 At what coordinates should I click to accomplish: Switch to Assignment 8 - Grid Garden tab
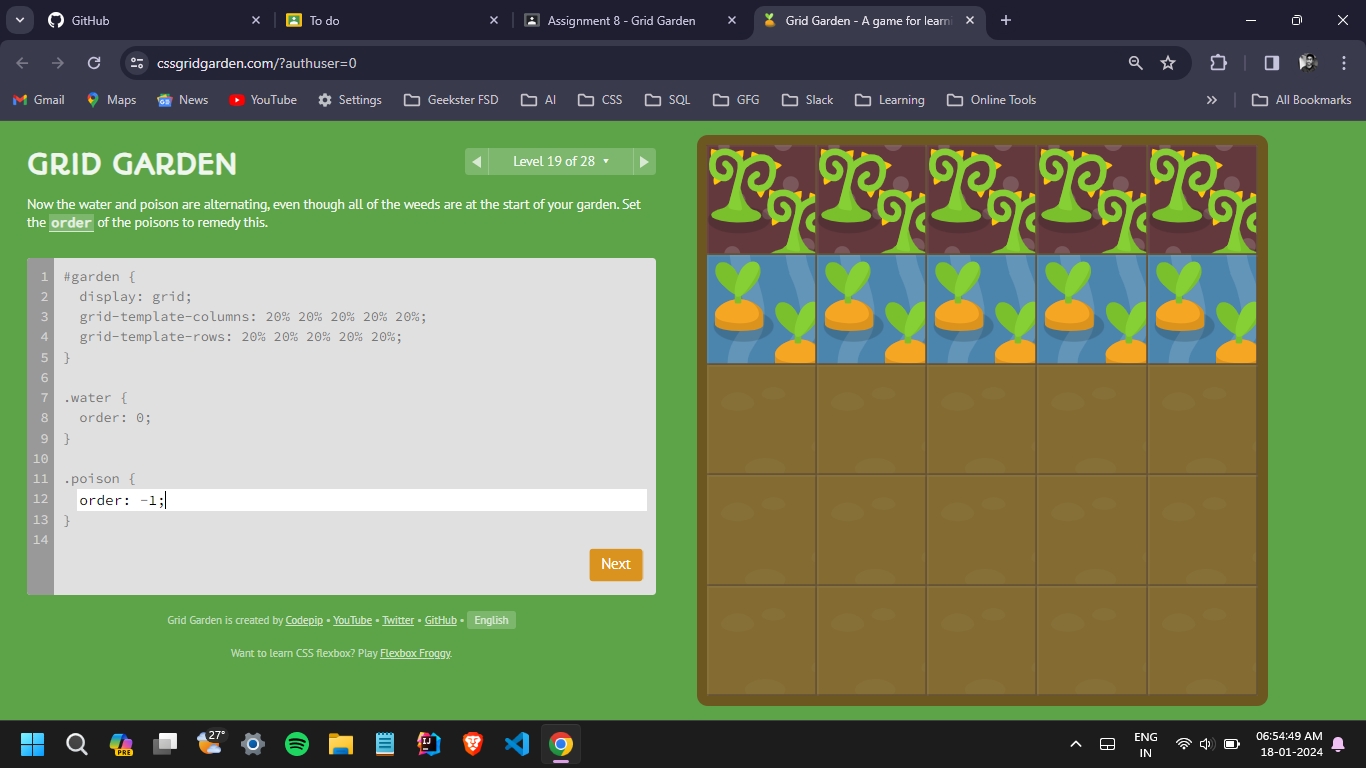click(x=630, y=20)
